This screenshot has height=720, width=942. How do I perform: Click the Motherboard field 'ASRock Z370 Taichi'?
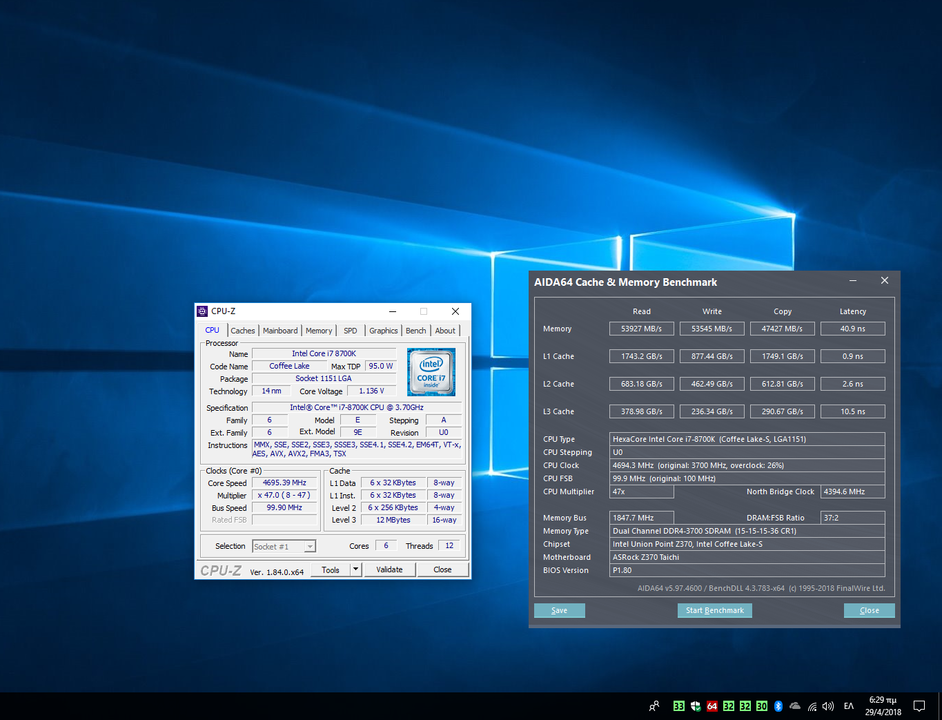747,557
